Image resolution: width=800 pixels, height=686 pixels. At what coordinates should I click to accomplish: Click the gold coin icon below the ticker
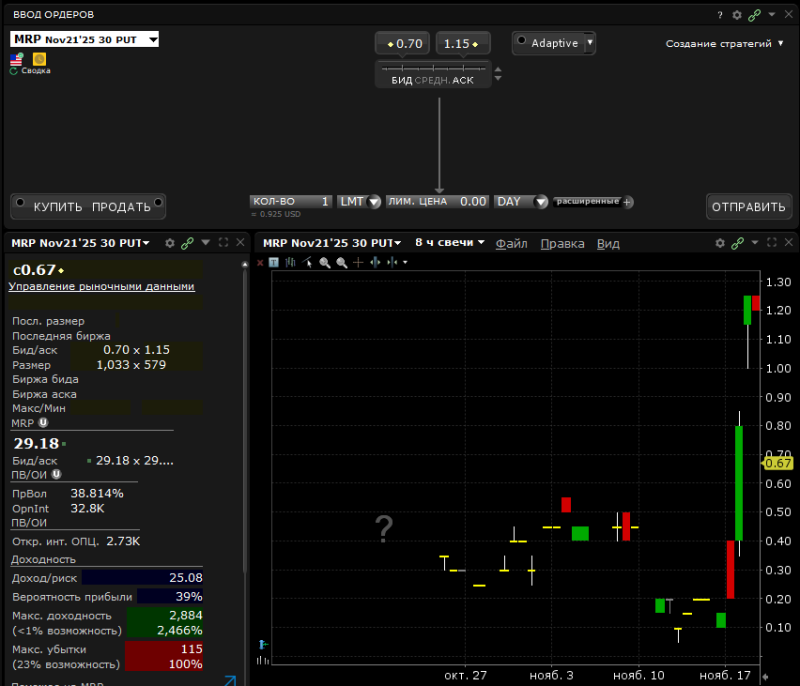pos(40,59)
